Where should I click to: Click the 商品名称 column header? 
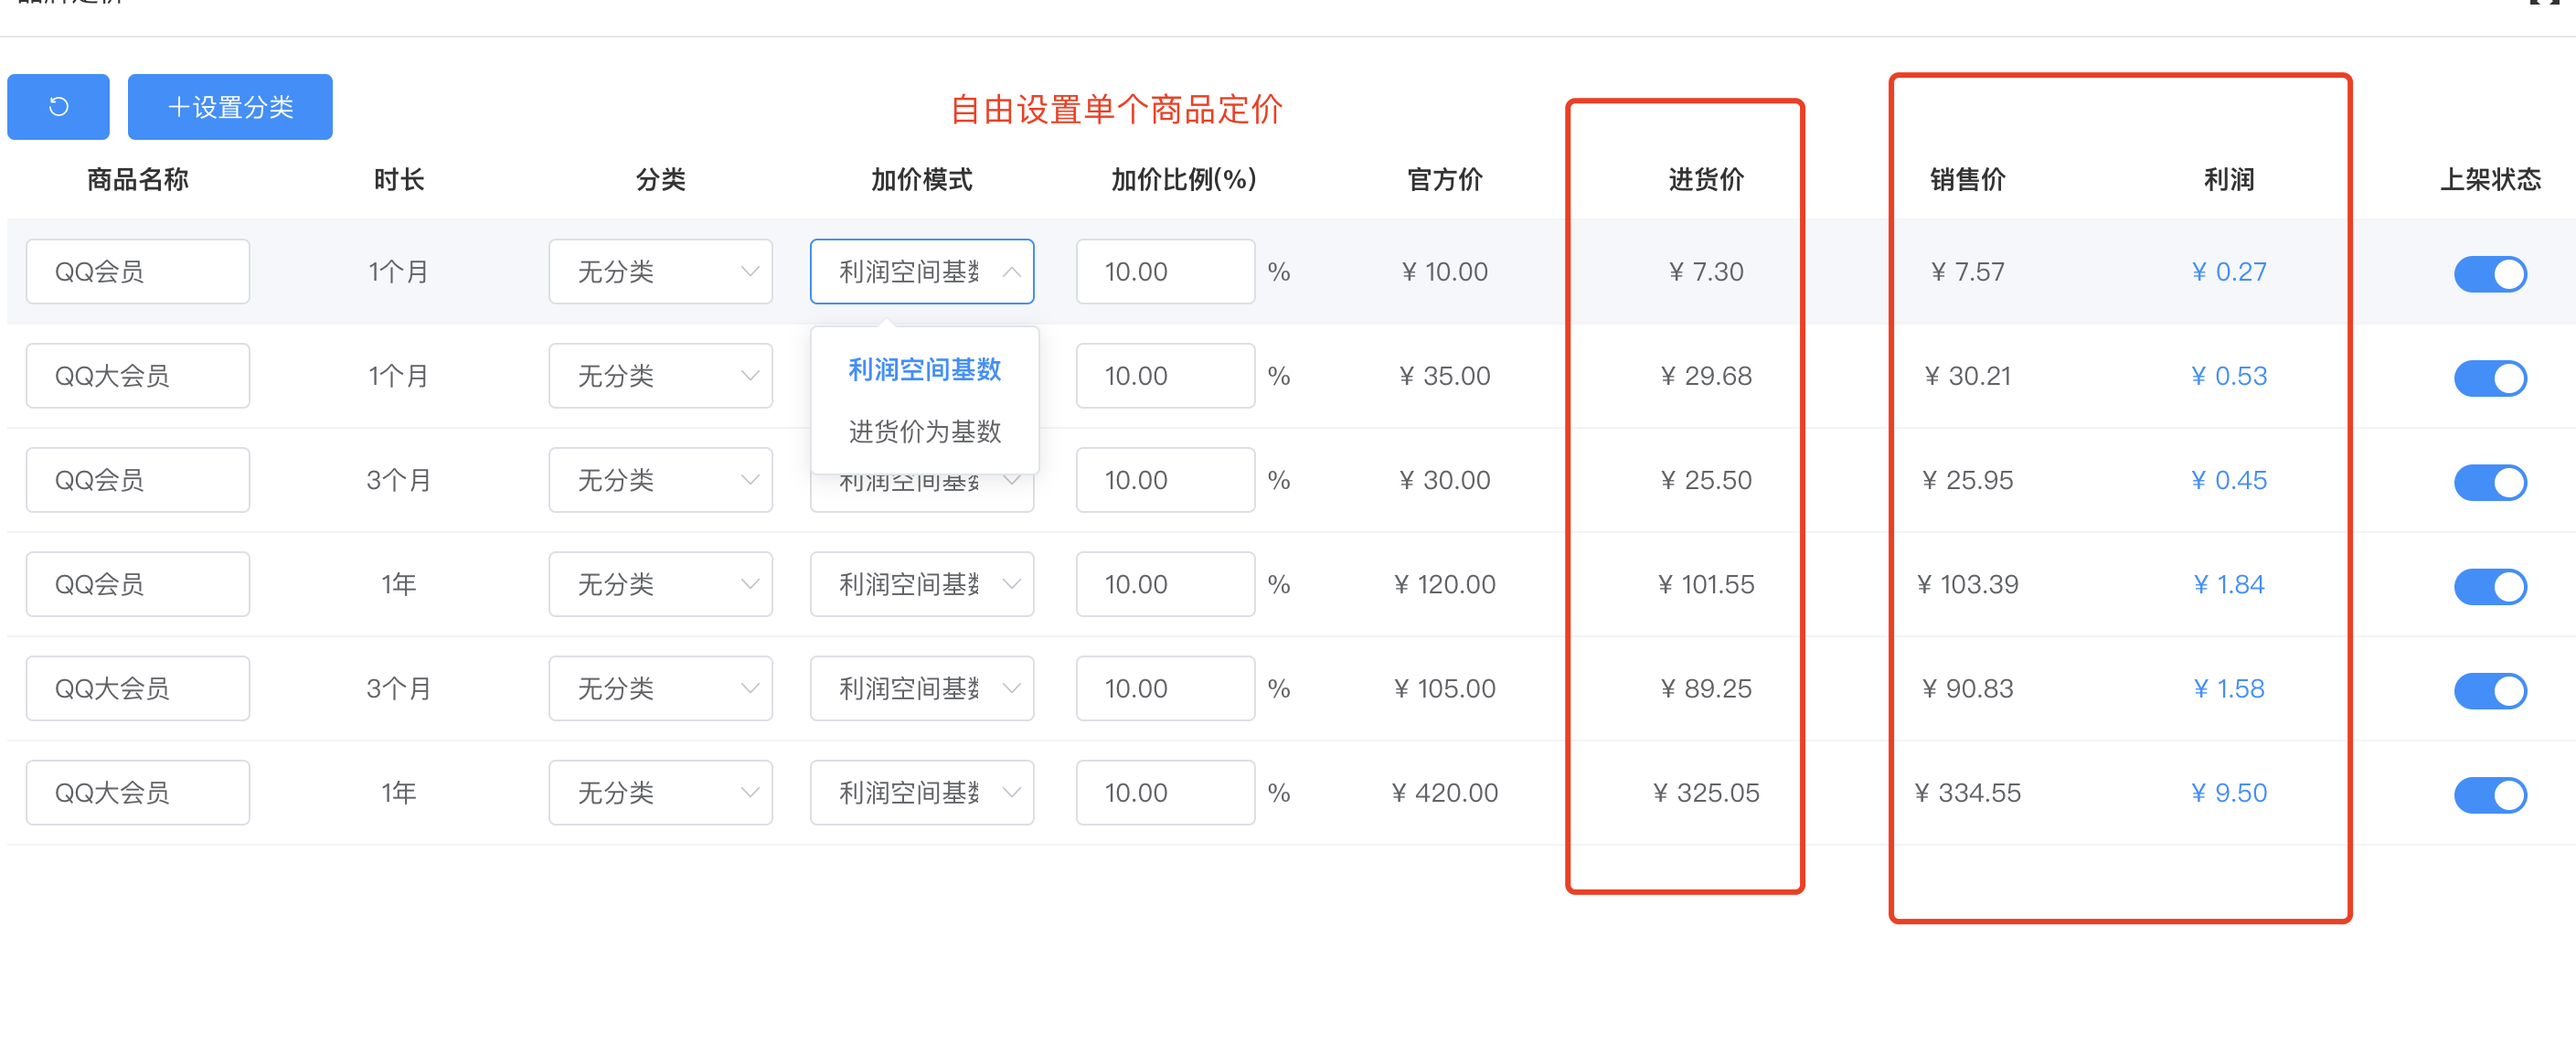click(x=138, y=179)
